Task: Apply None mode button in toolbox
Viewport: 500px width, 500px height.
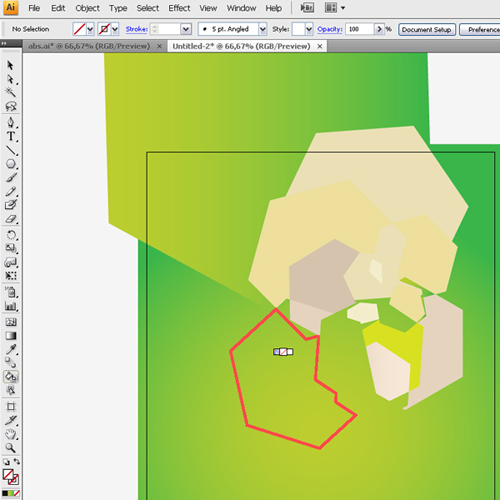Action: [17, 493]
